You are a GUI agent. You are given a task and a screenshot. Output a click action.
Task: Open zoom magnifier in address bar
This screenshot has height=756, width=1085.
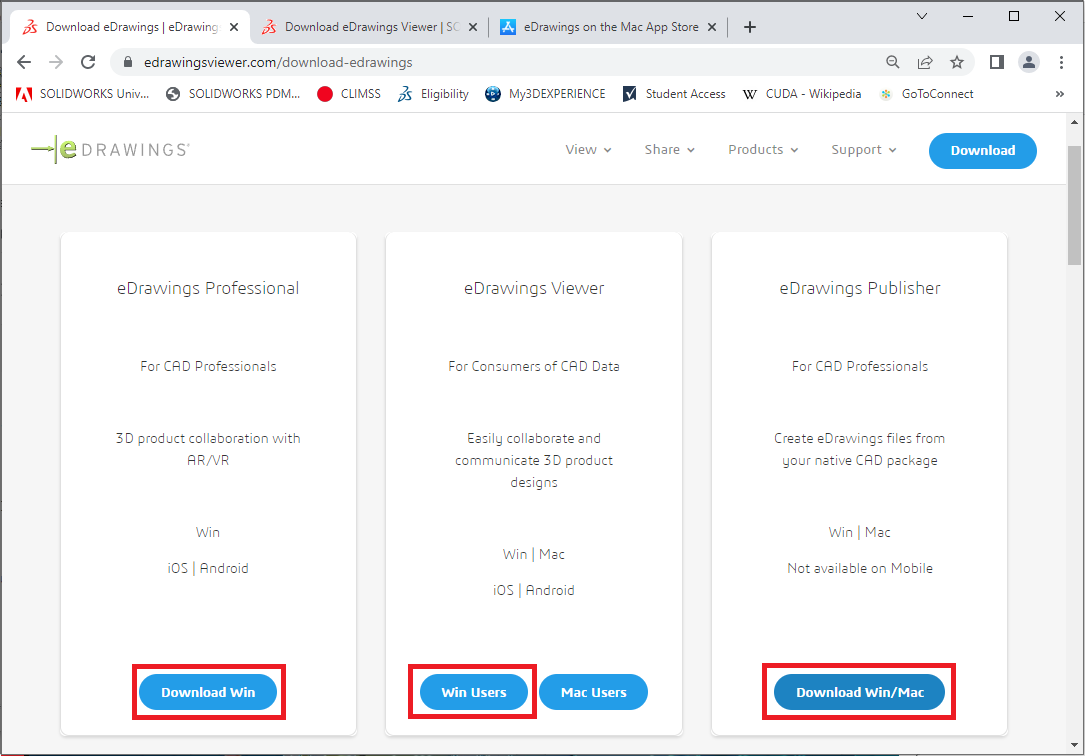coord(893,62)
